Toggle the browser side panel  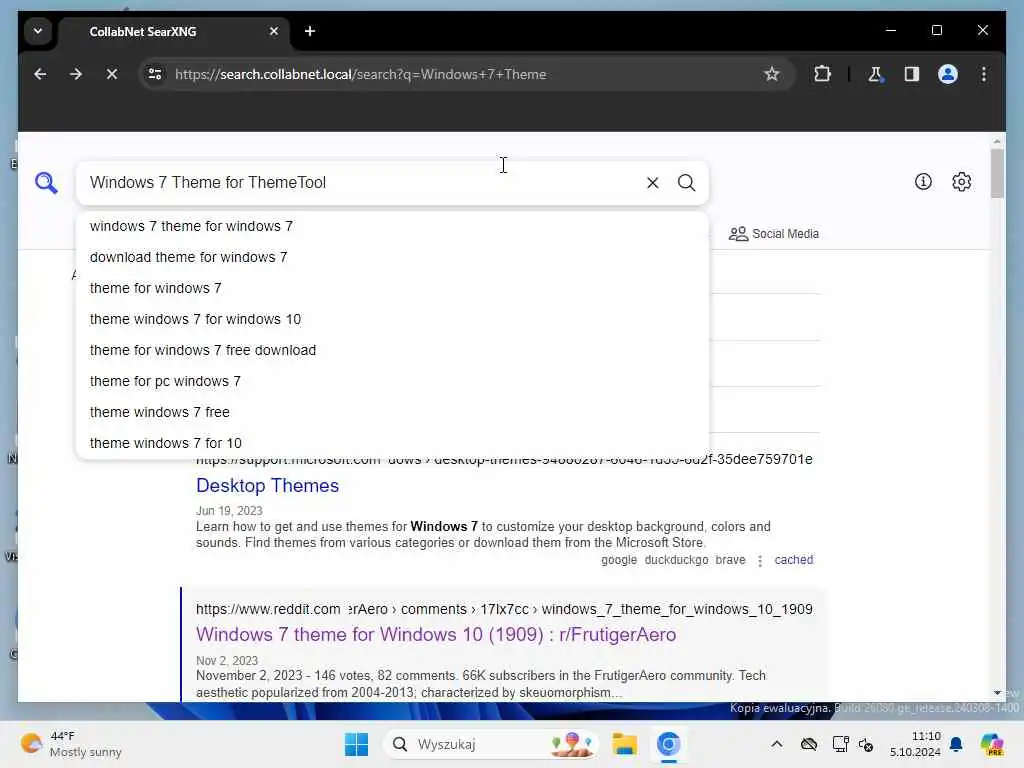point(912,74)
